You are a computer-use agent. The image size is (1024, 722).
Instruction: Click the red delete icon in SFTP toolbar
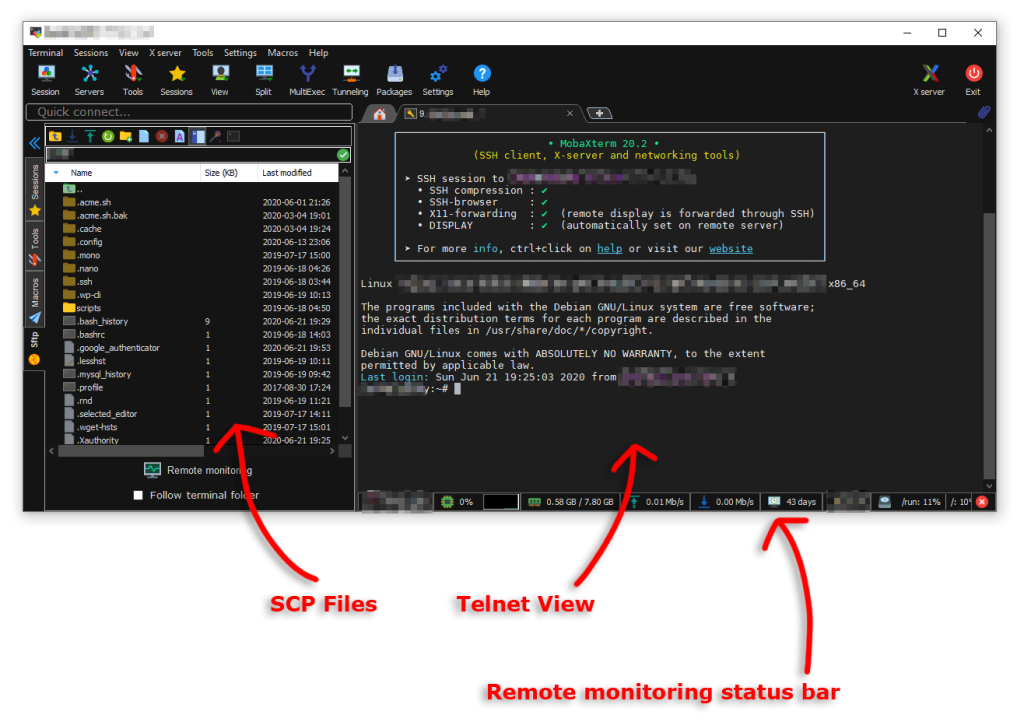[x=162, y=136]
